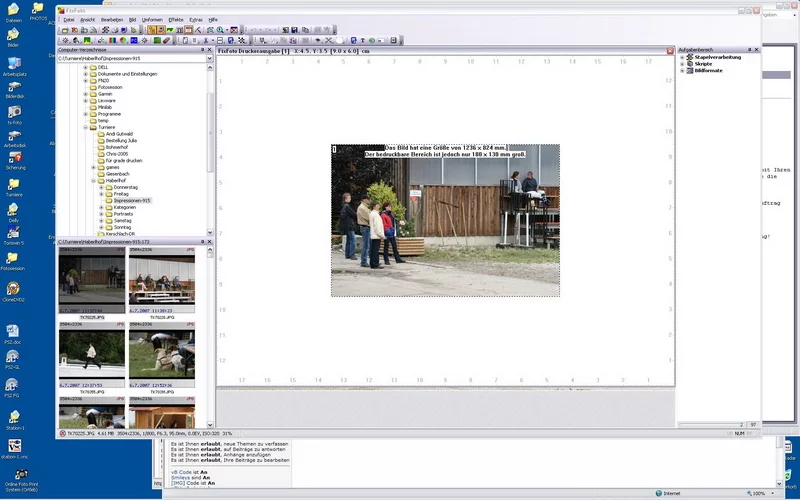This screenshot has width=800, height=500.
Task: Click the eraser icon in second toolbar
Action: 166,40
